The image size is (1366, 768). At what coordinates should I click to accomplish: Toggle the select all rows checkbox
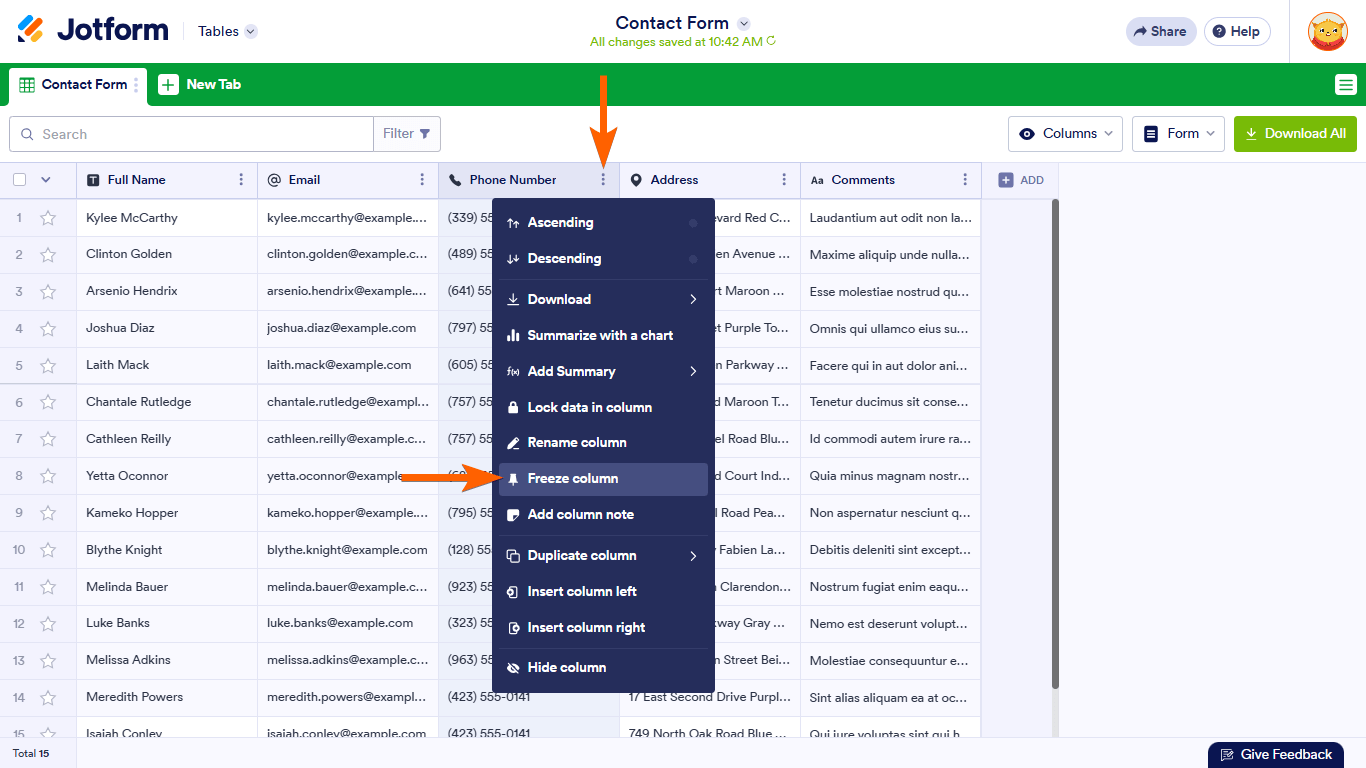tap(20, 180)
